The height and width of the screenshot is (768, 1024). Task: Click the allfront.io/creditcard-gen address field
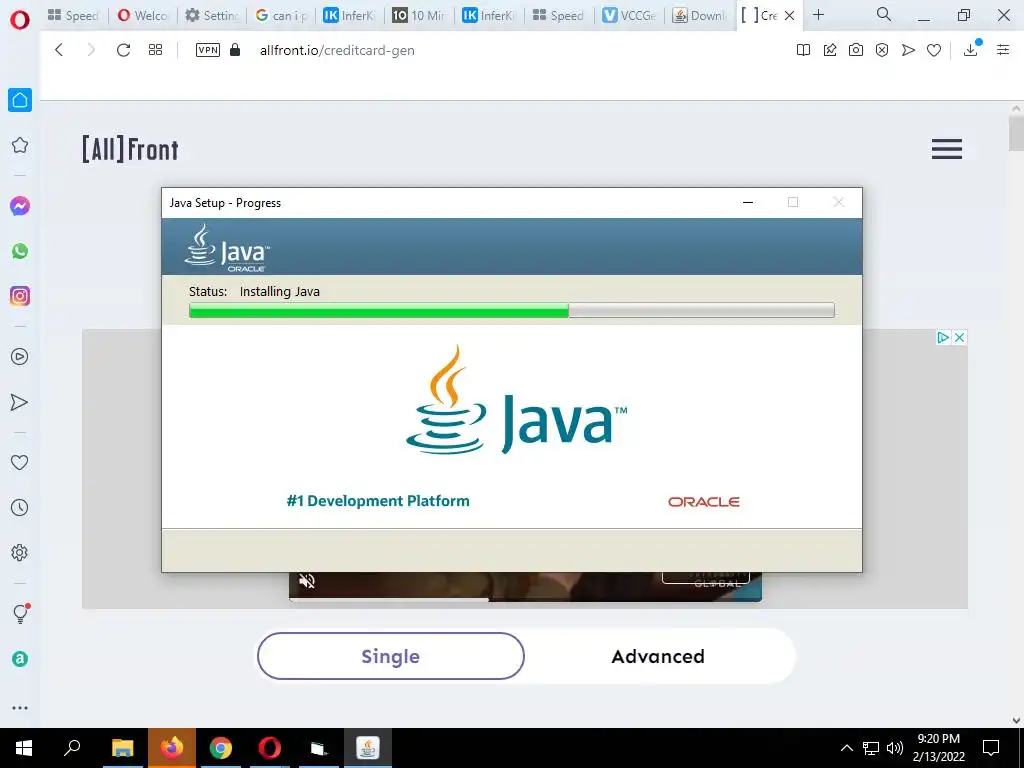coord(337,50)
